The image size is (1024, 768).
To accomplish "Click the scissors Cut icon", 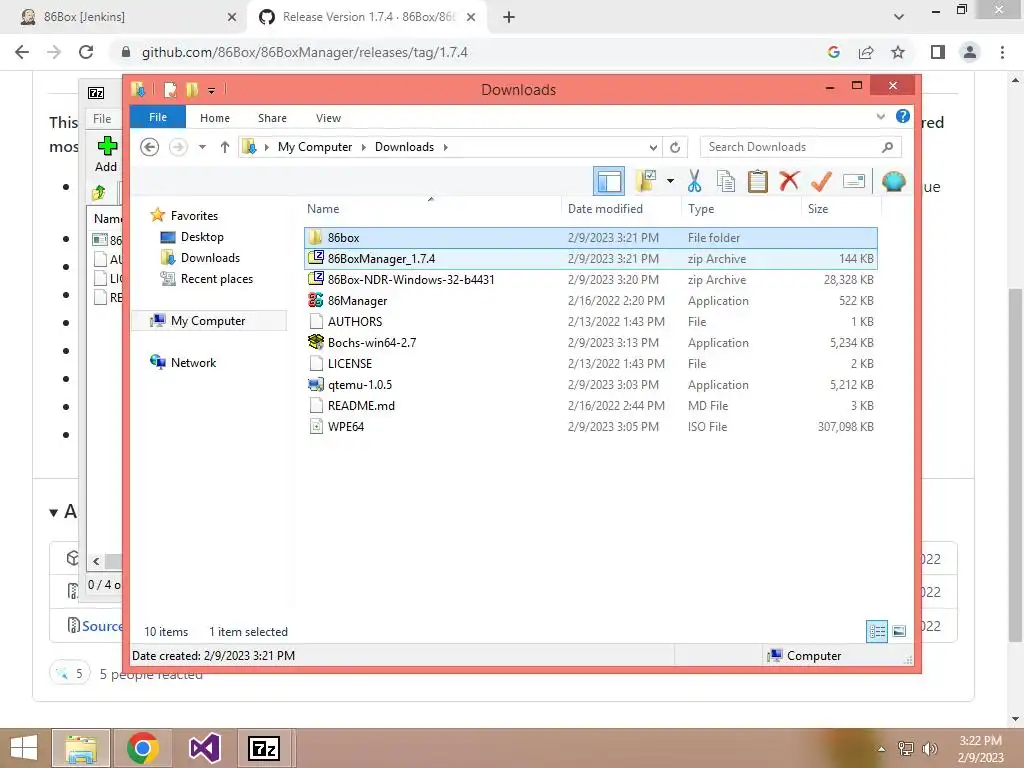I will 694,181.
